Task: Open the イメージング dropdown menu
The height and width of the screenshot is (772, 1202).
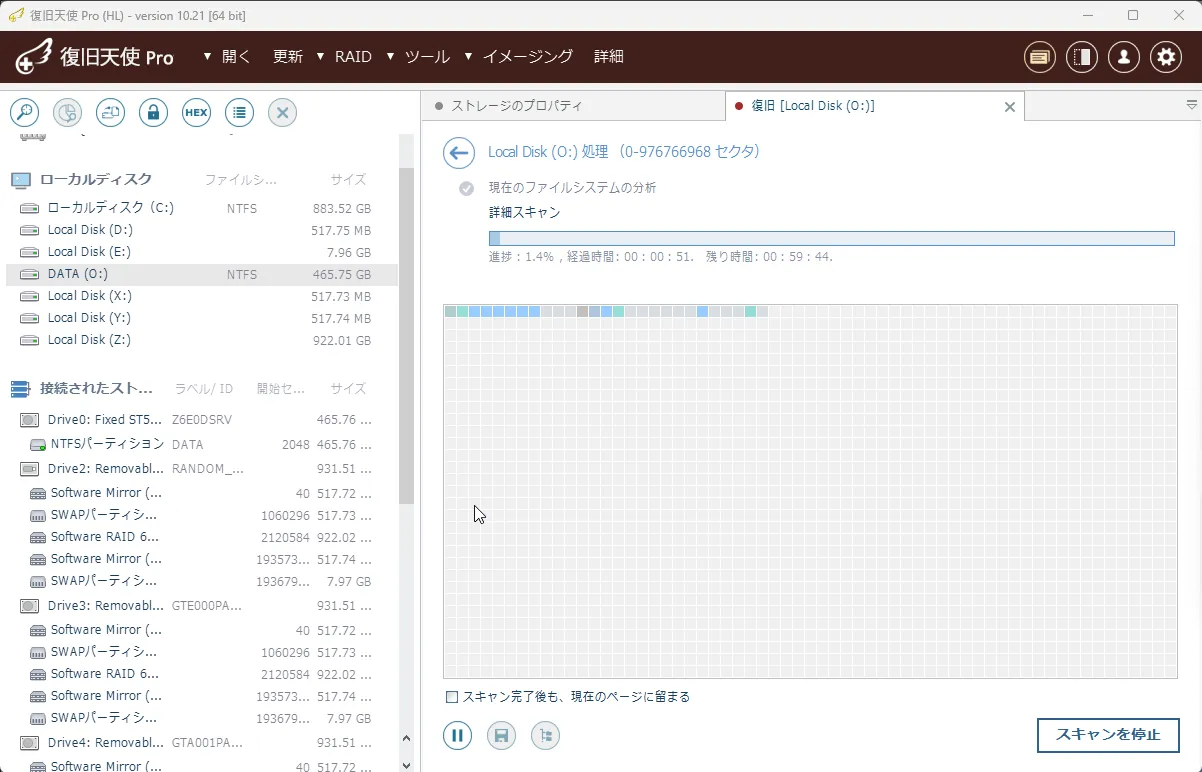Action: pos(518,57)
